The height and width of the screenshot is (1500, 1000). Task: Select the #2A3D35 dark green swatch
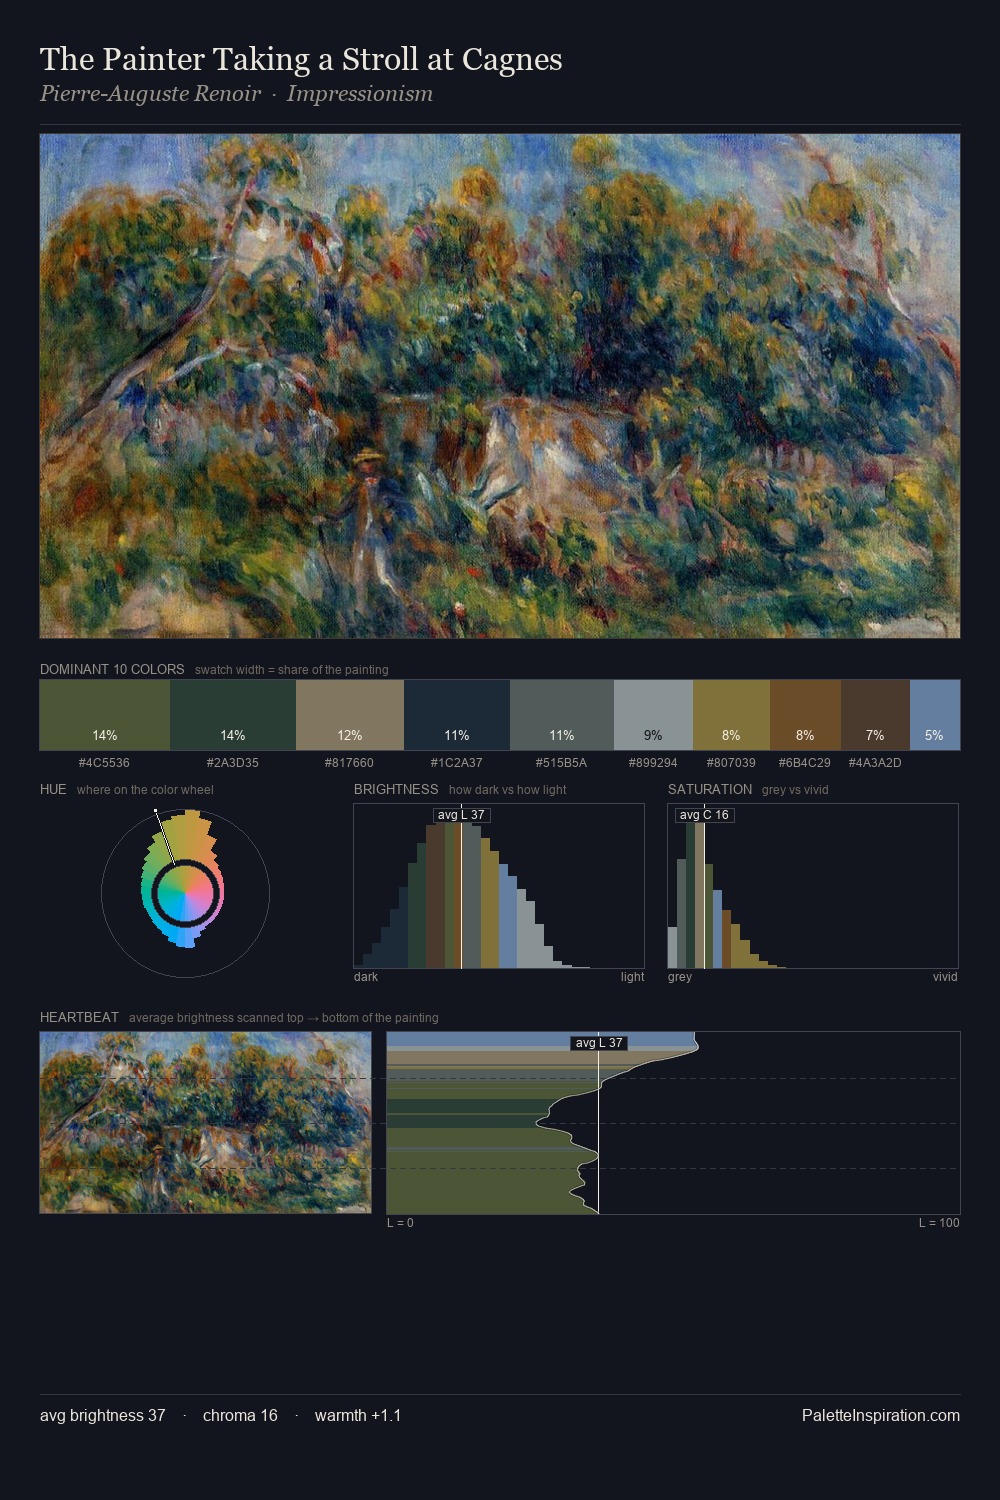pos(233,715)
